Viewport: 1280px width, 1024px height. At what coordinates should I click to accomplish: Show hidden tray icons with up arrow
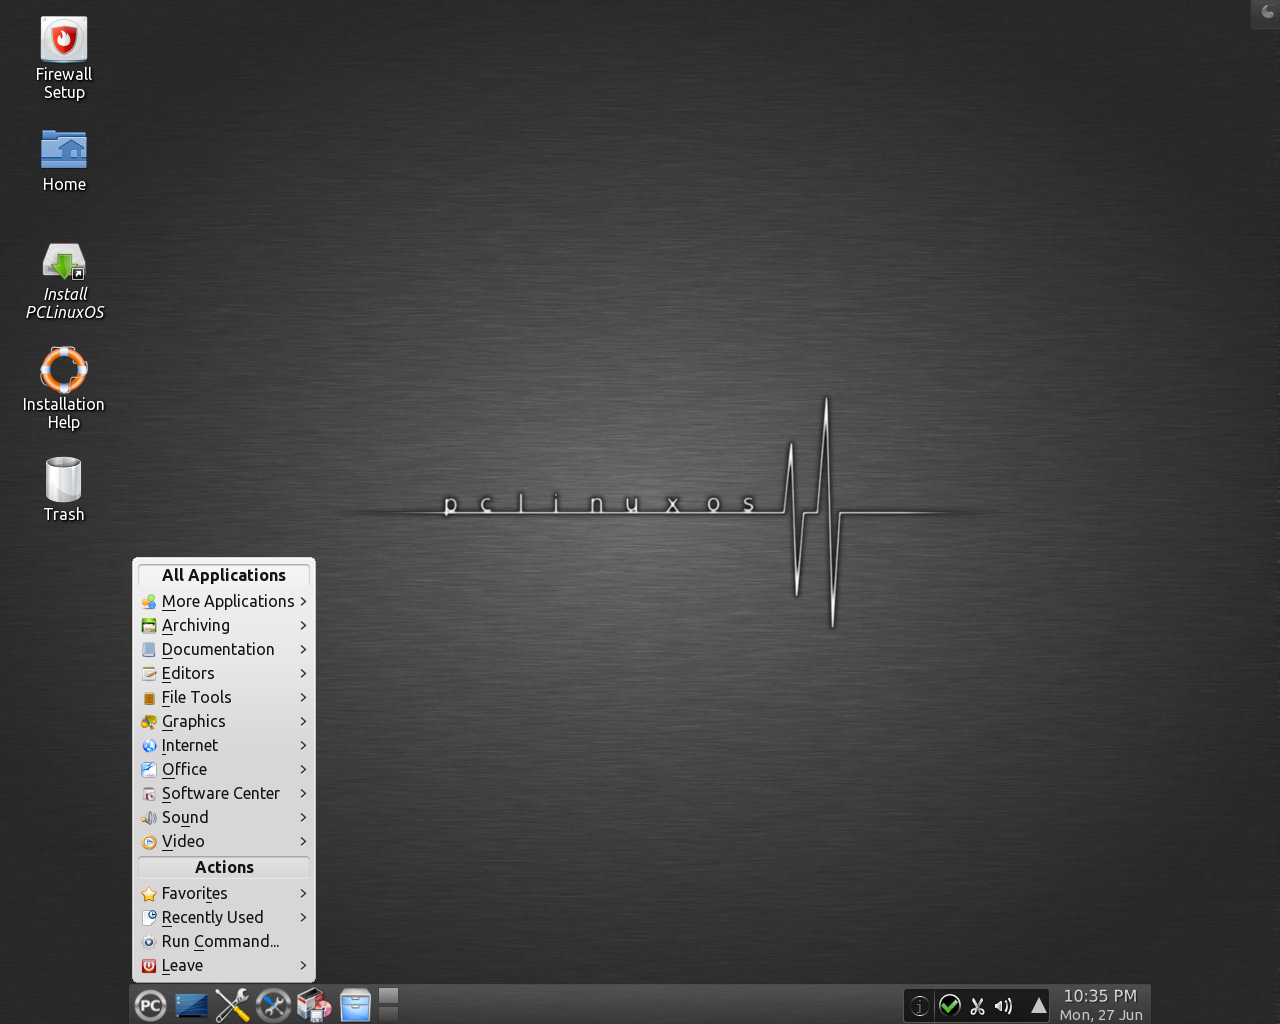click(1039, 1006)
